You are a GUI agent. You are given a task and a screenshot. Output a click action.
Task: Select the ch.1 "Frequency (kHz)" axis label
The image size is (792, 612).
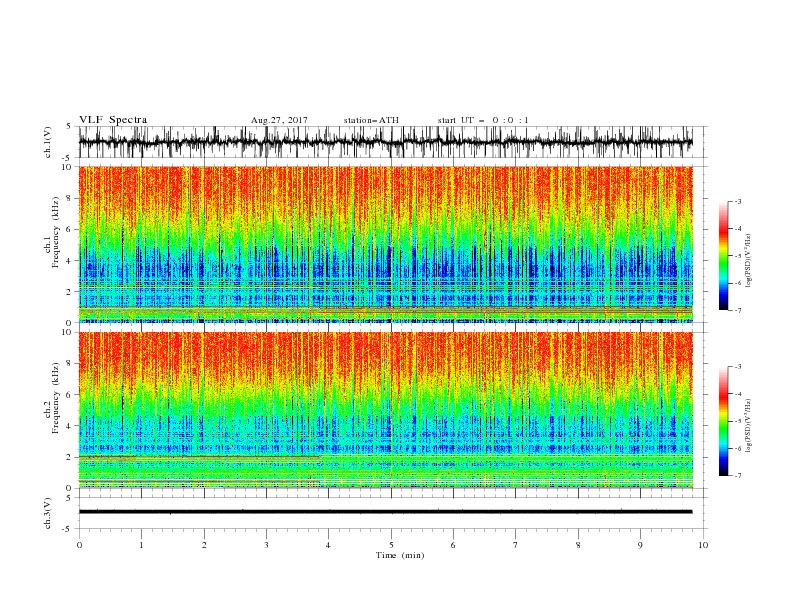[x=56, y=233]
